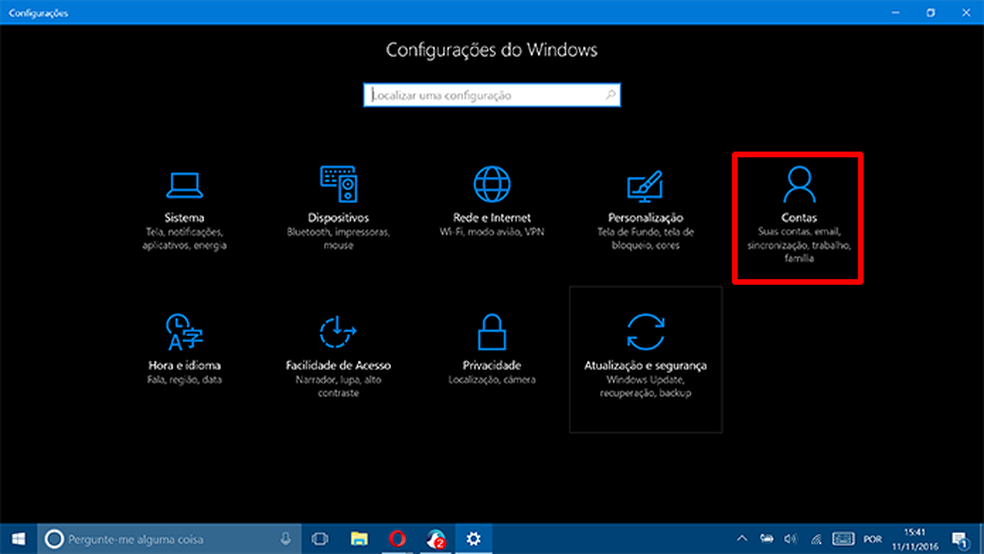
Task: Open File Explorer from the taskbar
Action: coord(359,539)
